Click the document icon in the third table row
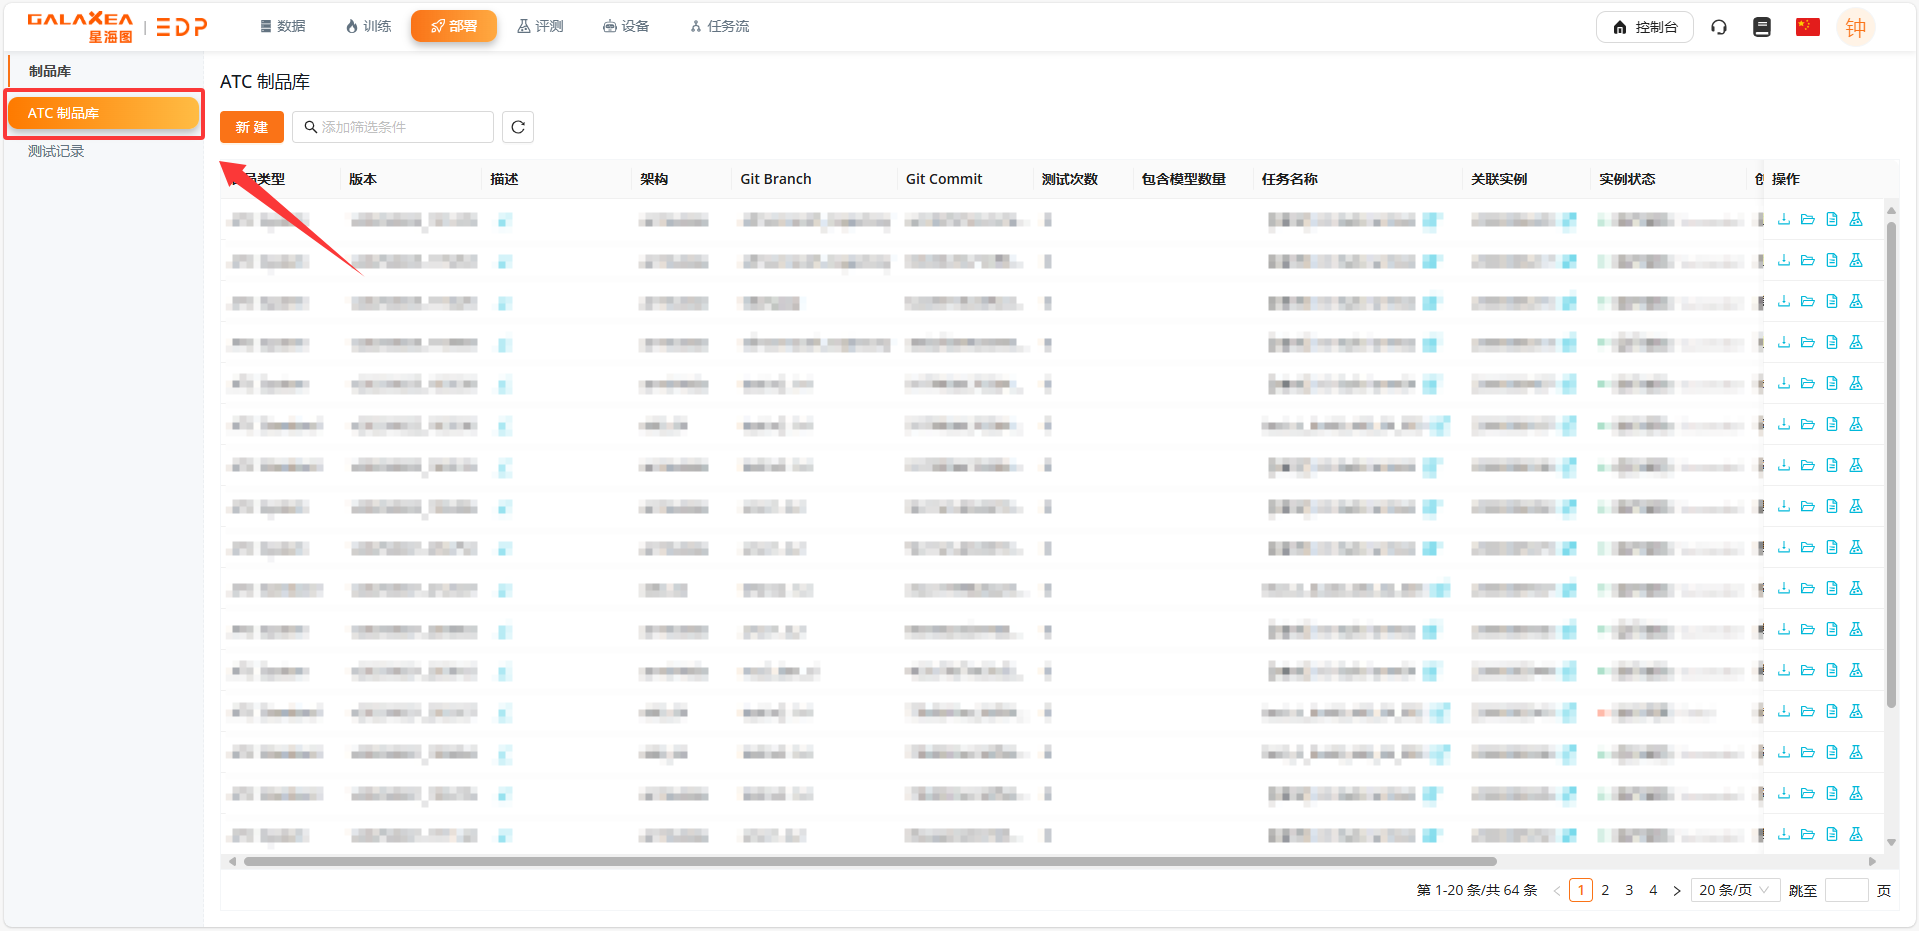Viewport: 1919px width, 931px height. pos(1831,301)
